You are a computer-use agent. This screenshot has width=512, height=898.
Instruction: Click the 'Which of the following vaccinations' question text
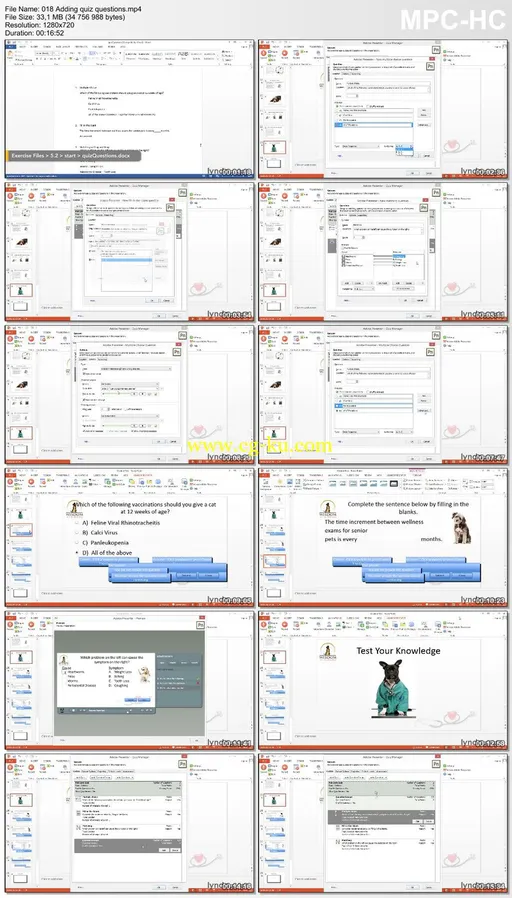[x=147, y=508]
